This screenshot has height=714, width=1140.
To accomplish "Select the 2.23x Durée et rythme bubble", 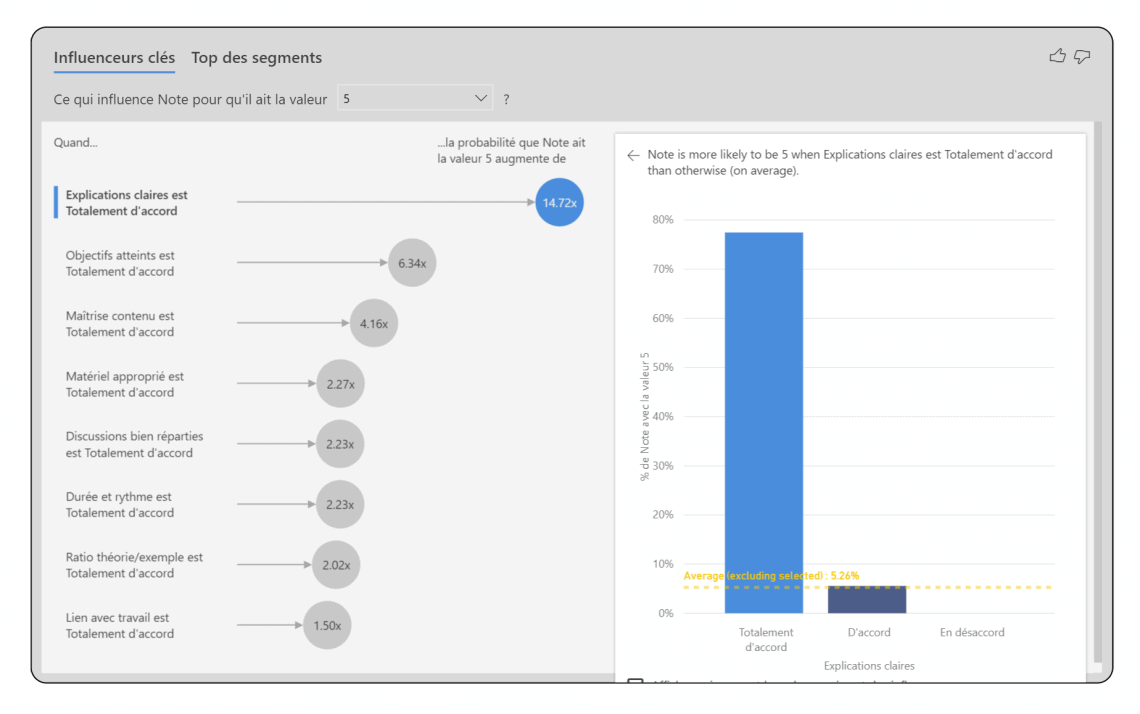I will [x=338, y=504].
